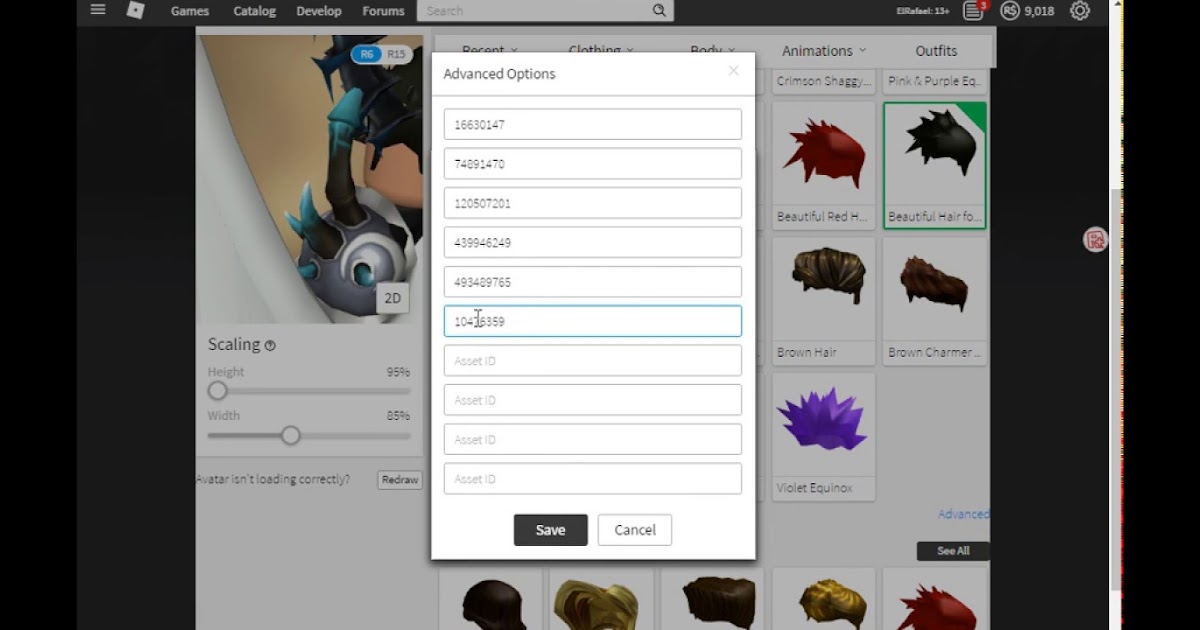Screen dimensions: 1200x630
Task: Click the red extension icon at right edge
Action: 1095,240
